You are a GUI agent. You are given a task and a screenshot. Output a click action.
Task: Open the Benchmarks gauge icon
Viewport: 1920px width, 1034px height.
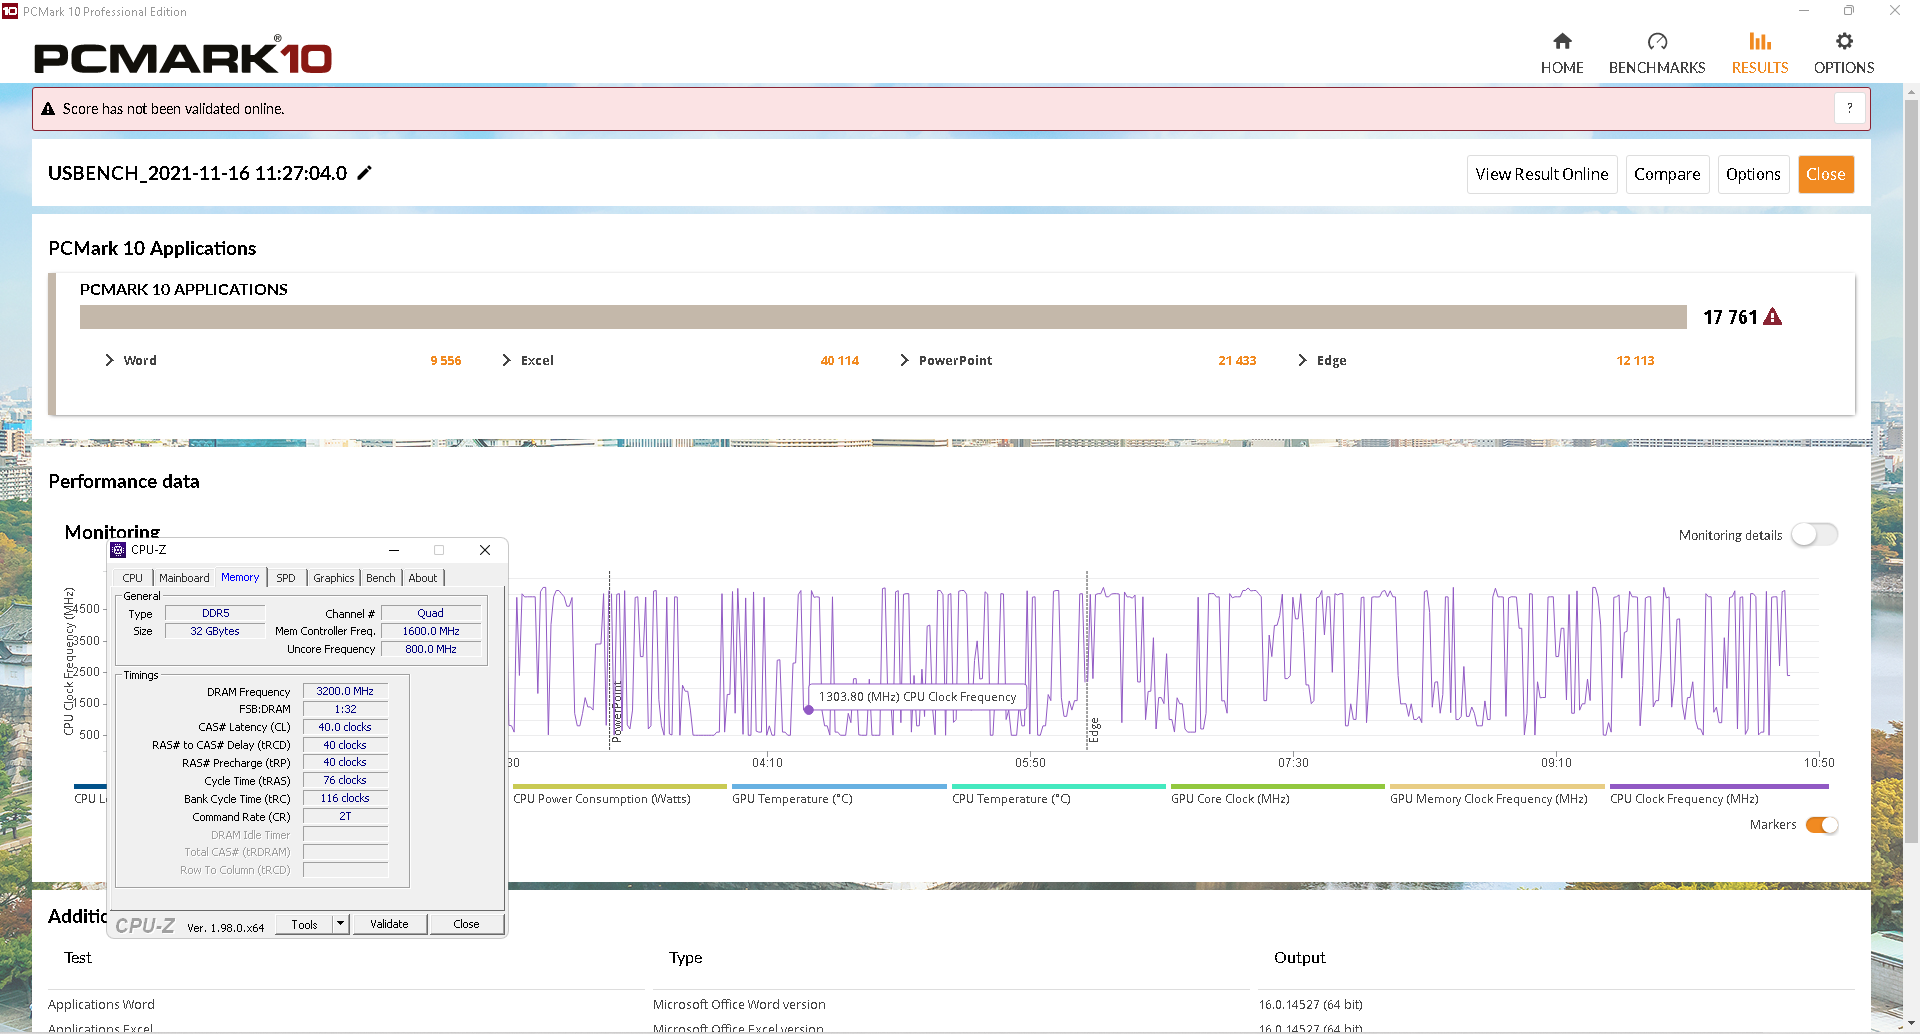click(x=1657, y=41)
